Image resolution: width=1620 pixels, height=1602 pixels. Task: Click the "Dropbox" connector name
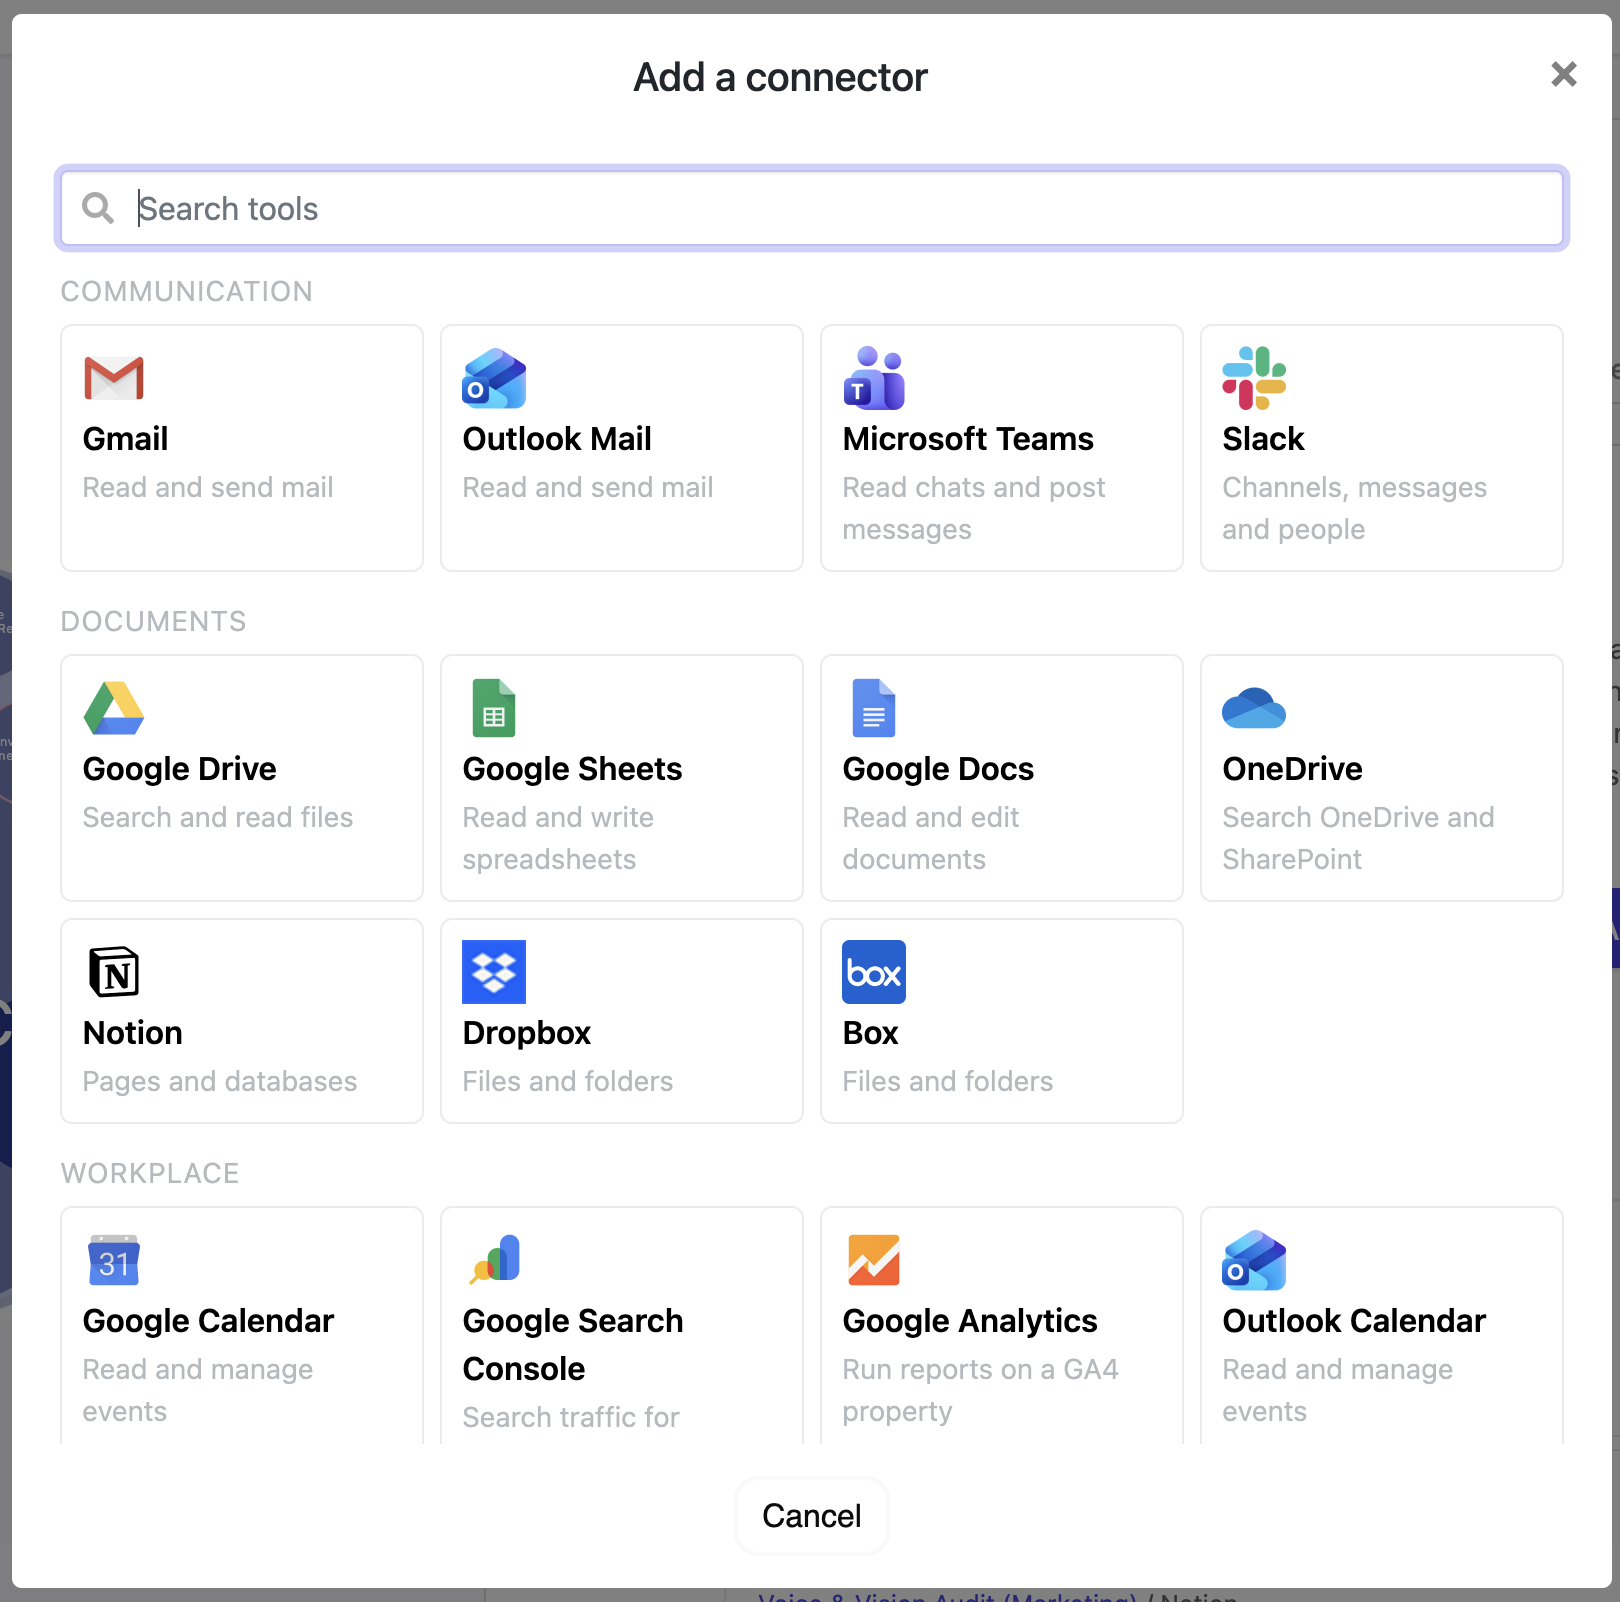(527, 1033)
